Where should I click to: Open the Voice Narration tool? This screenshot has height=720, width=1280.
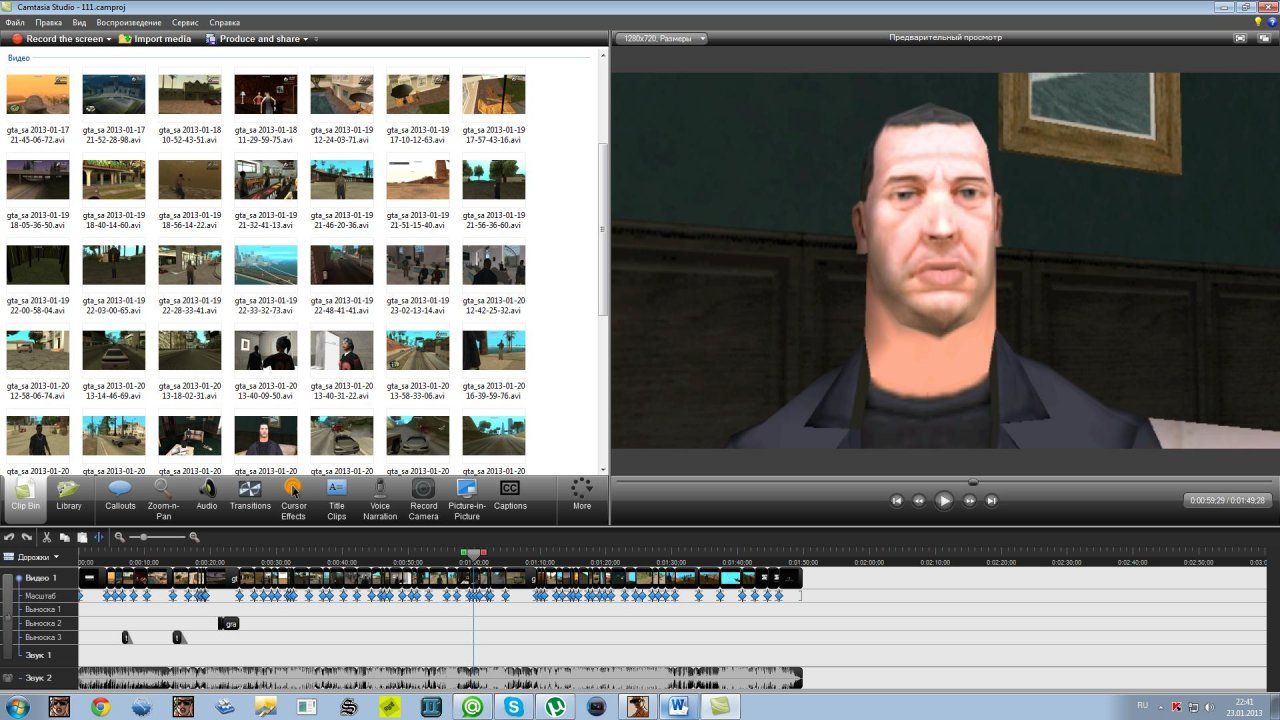click(x=380, y=498)
